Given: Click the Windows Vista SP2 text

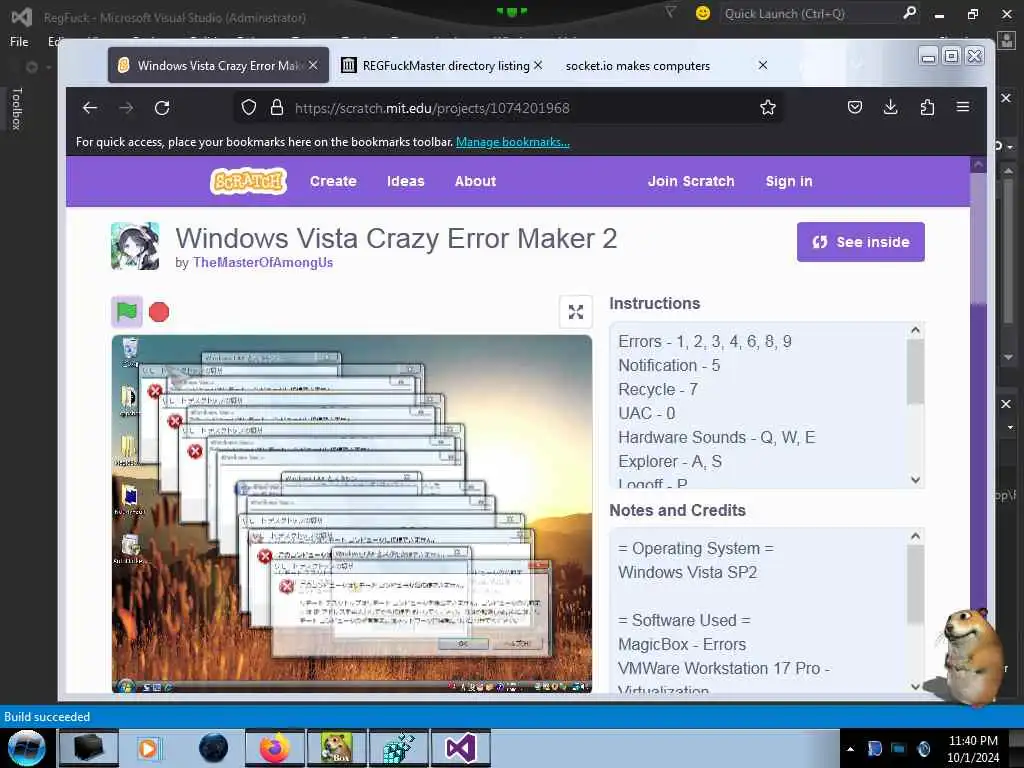Looking at the screenshot, I should coord(687,572).
